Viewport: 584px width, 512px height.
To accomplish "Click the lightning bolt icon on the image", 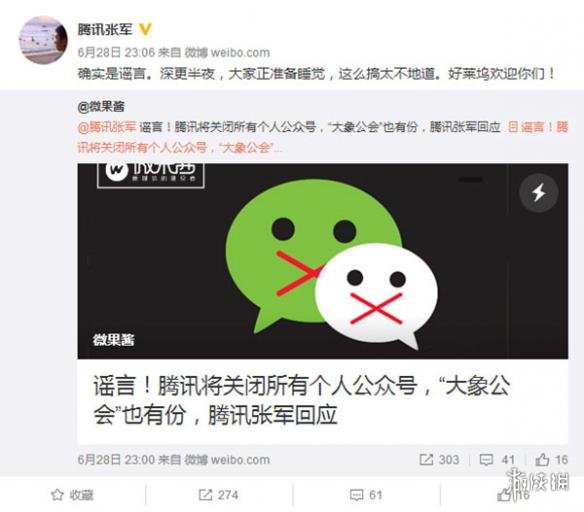I will coord(539,193).
